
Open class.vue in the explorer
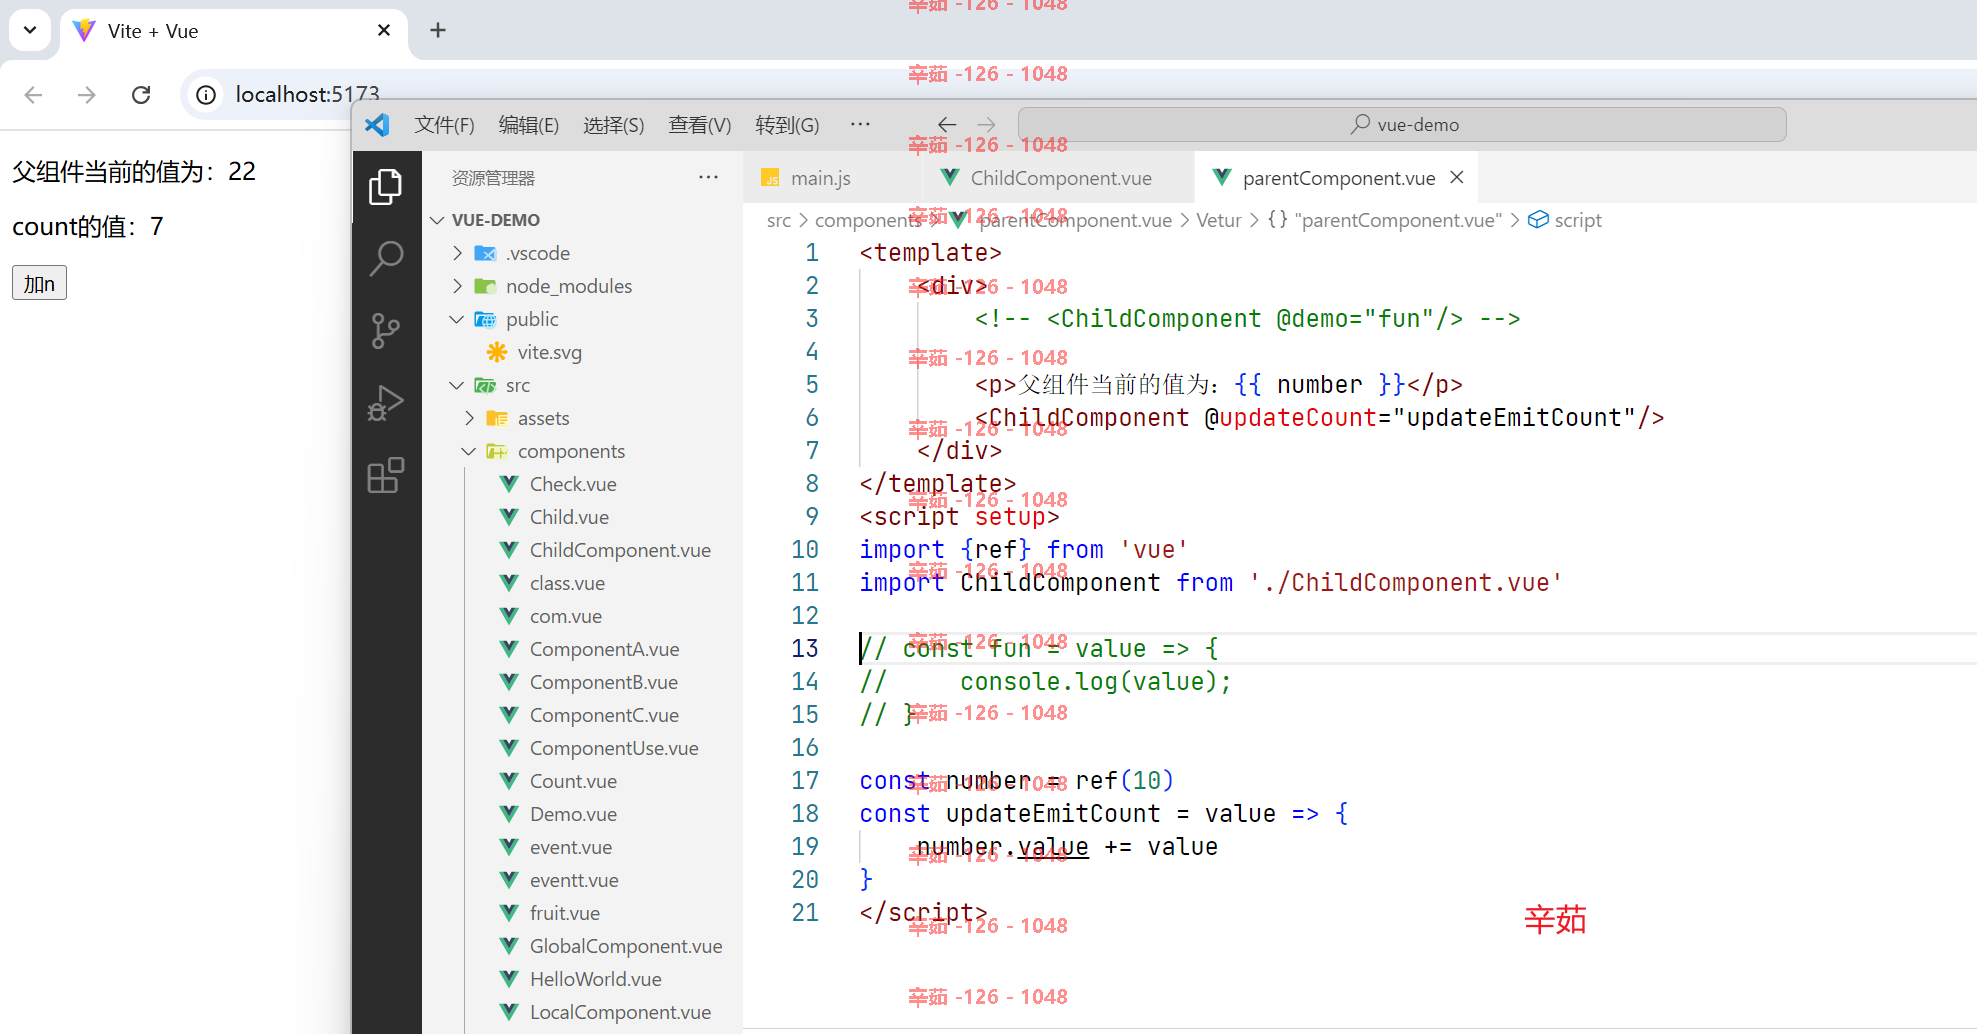(x=583, y=583)
